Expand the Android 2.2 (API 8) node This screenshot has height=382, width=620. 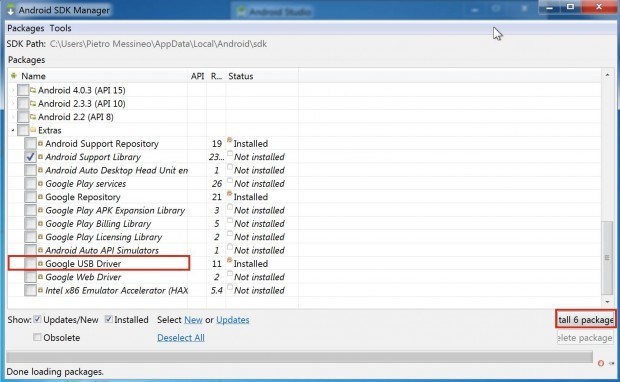13,117
